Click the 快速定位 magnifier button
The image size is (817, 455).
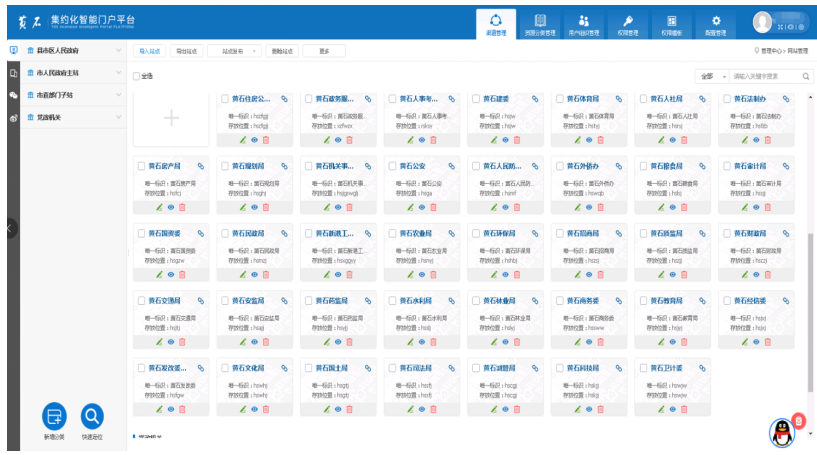[91, 416]
